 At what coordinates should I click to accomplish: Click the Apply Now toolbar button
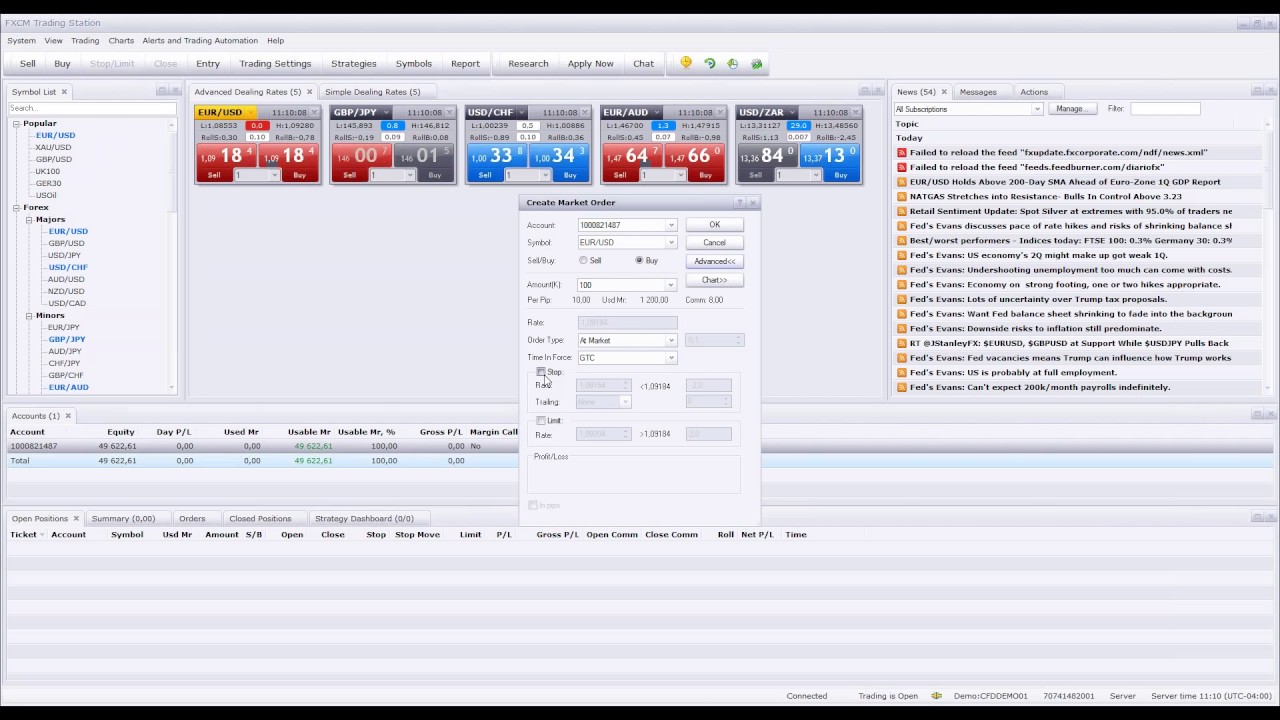coord(591,64)
